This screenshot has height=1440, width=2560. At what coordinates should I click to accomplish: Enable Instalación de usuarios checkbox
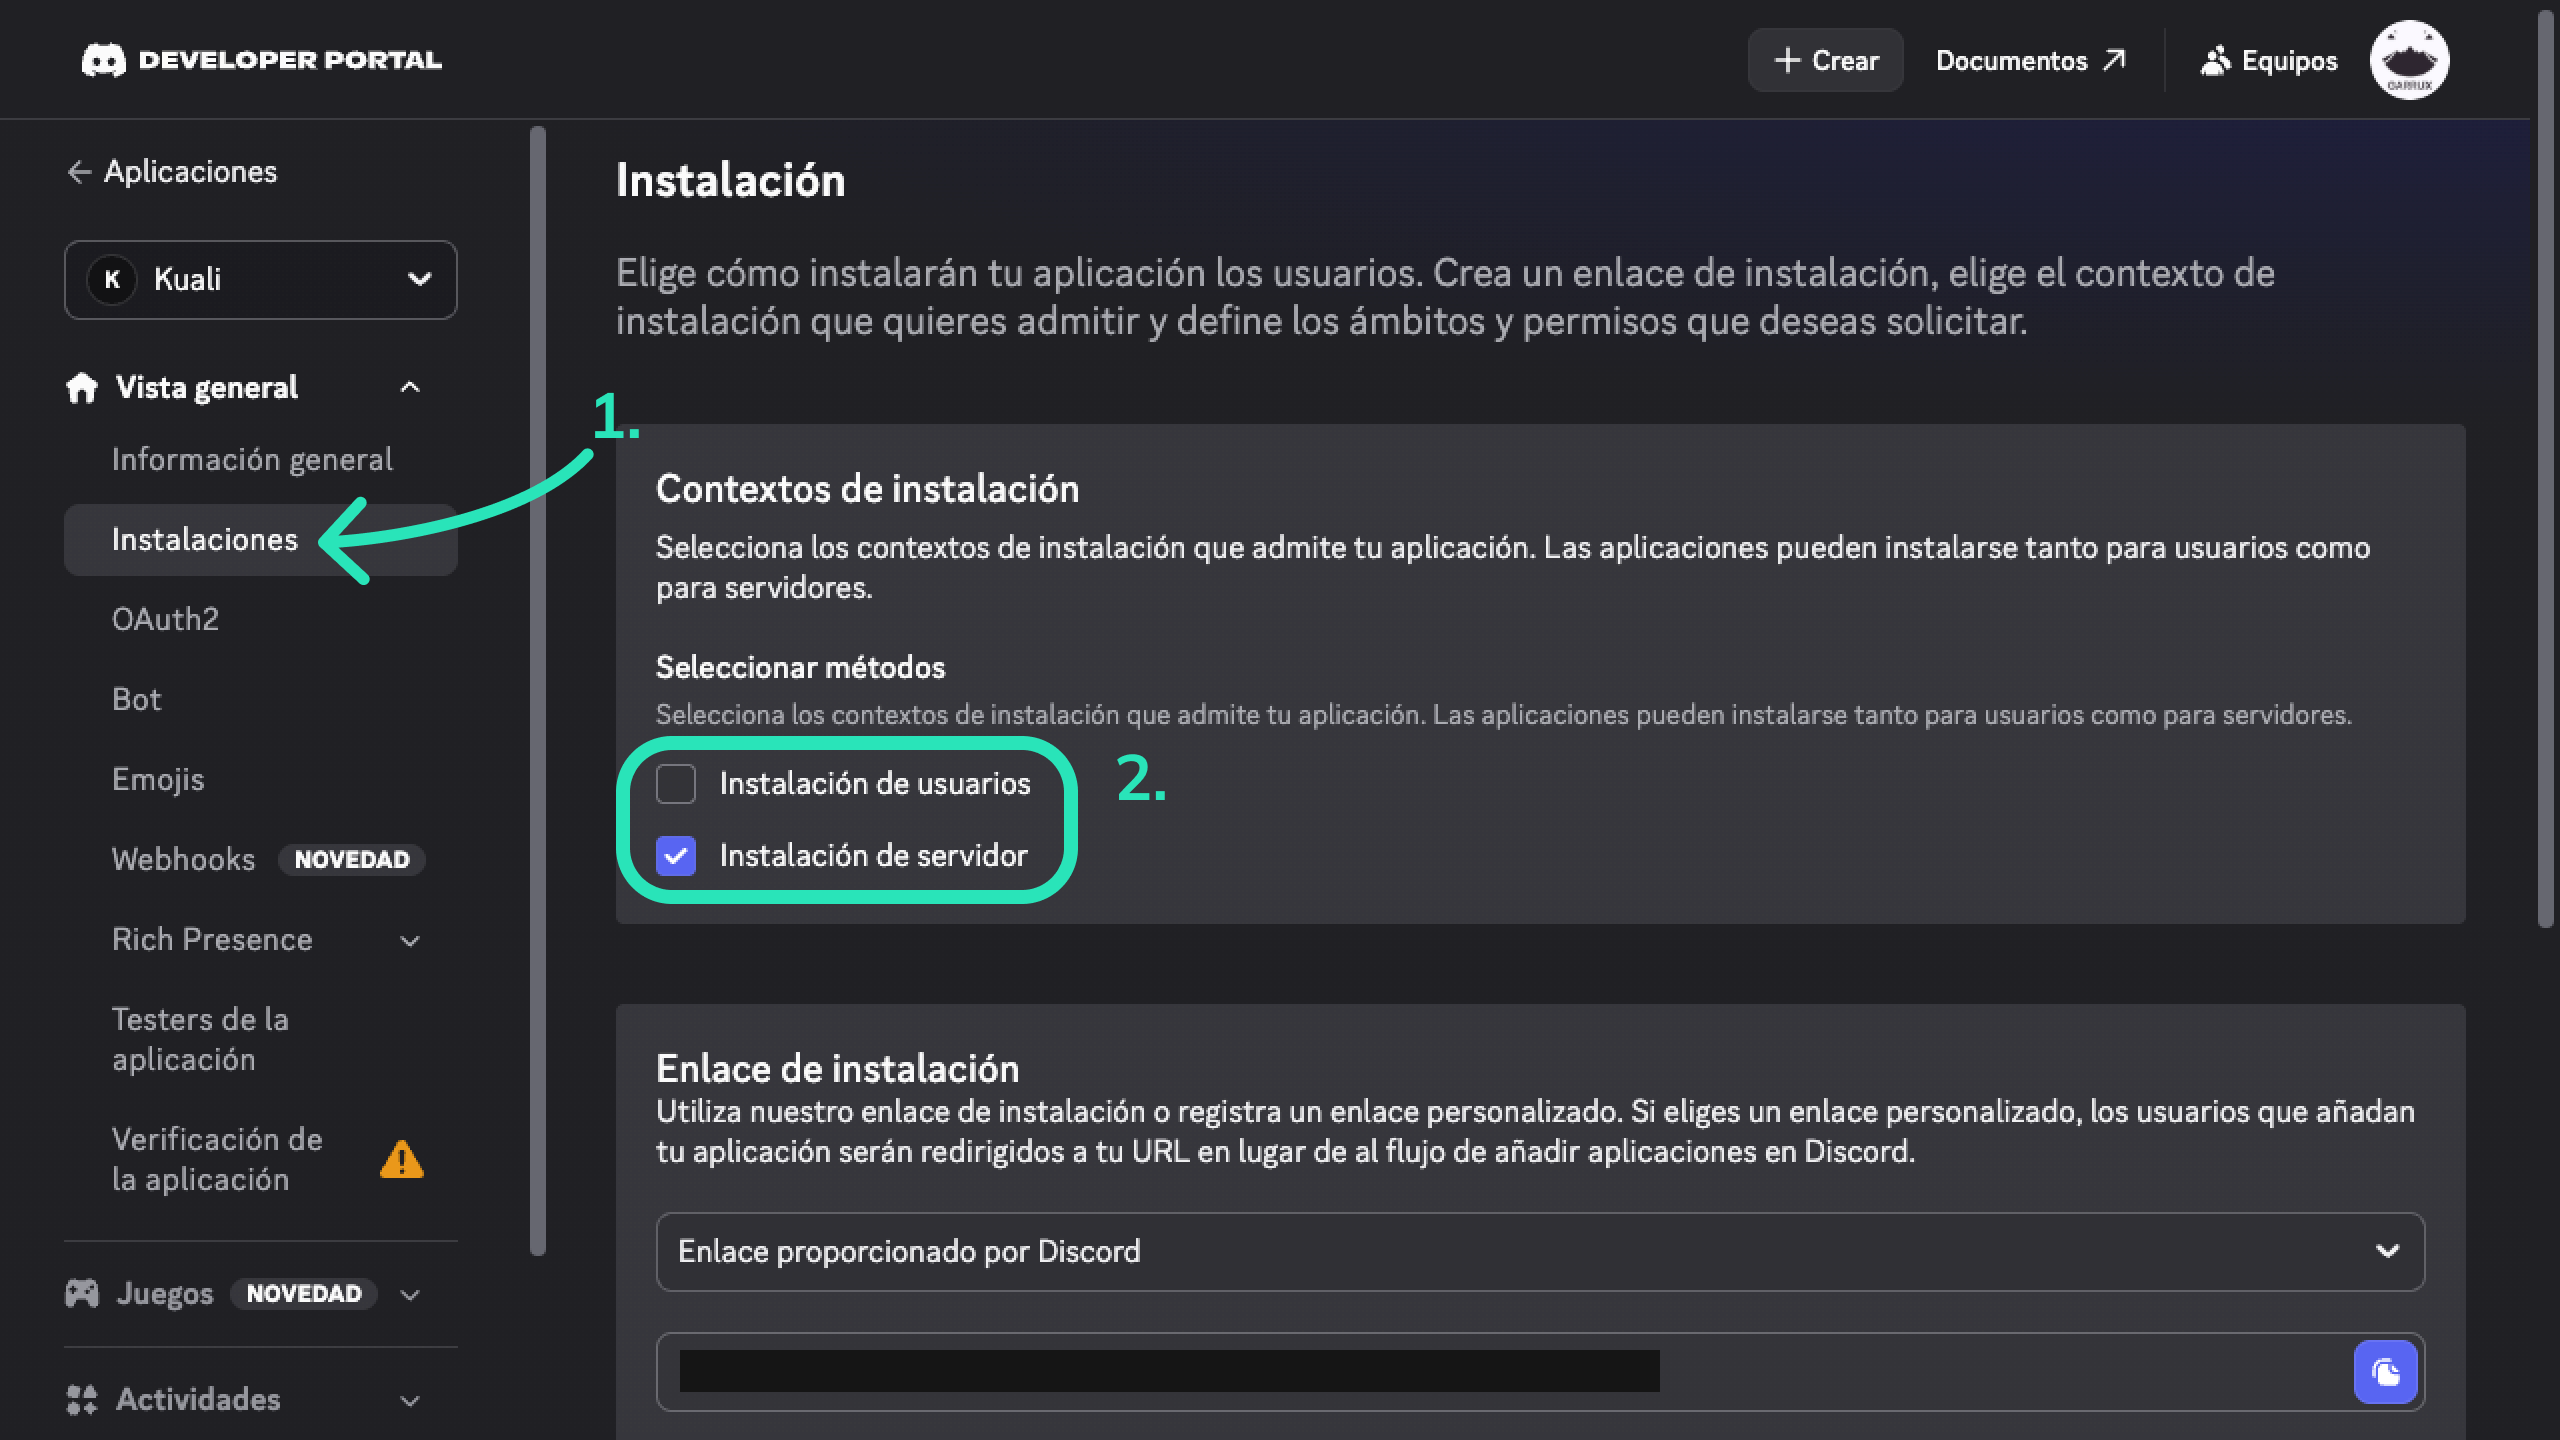click(x=676, y=784)
